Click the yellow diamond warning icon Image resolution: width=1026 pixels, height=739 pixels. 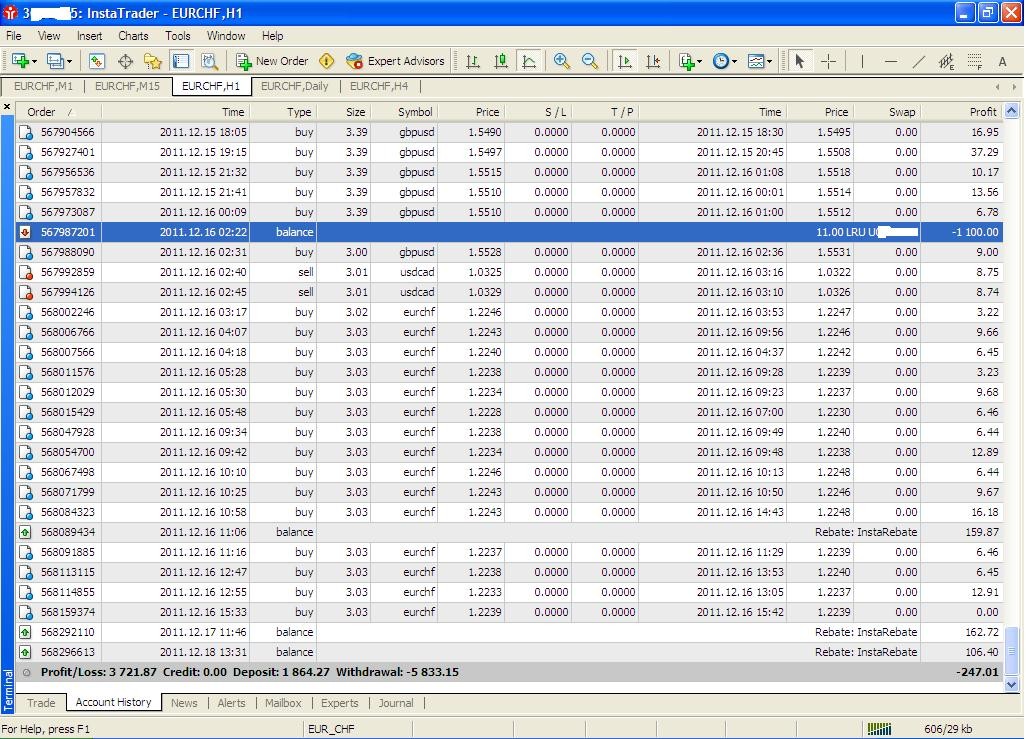pyautogui.click(x=327, y=61)
